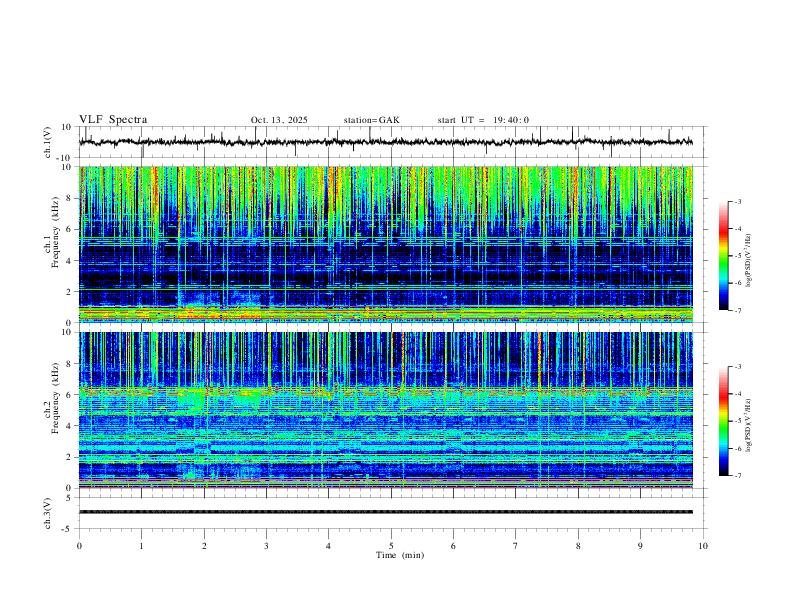Image resolution: width=792 pixels, height=612 pixels.
Task: Click the "1" tick on the time axis
Action: click(x=141, y=546)
